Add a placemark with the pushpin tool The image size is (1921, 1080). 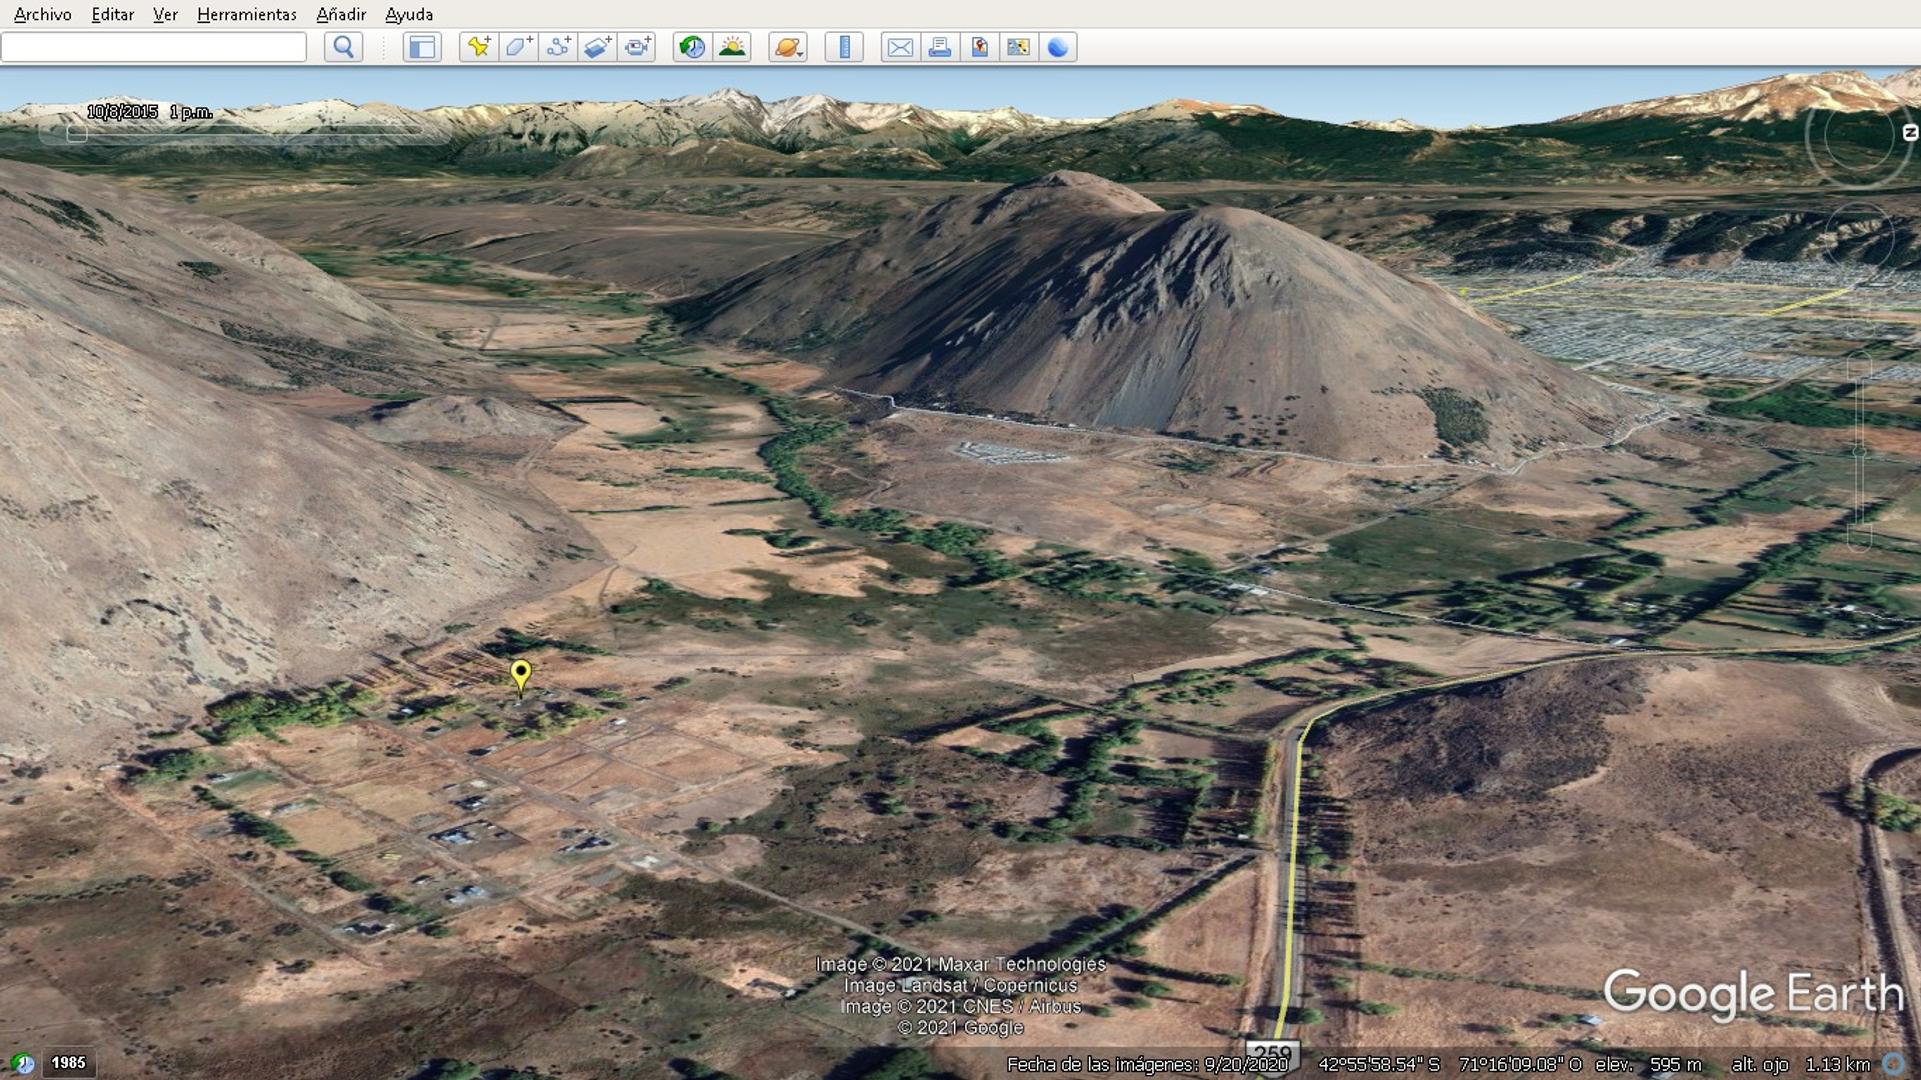click(479, 47)
